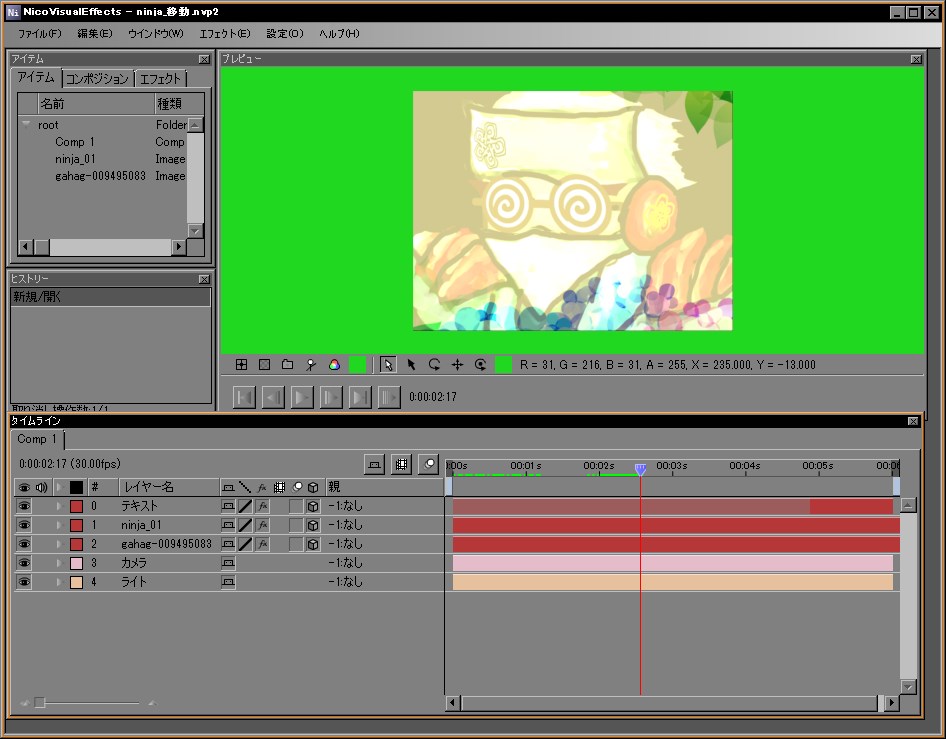946x739 pixels.
Task: Toggle 3D cube switch on gahag-009495083 layer
Action: pyautogui.click(x=313, y=544)
